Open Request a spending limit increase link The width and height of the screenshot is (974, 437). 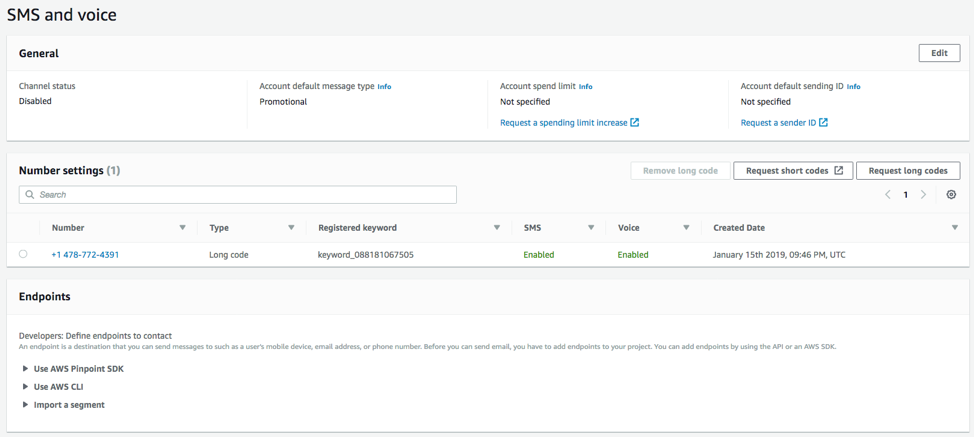(563, 123)
